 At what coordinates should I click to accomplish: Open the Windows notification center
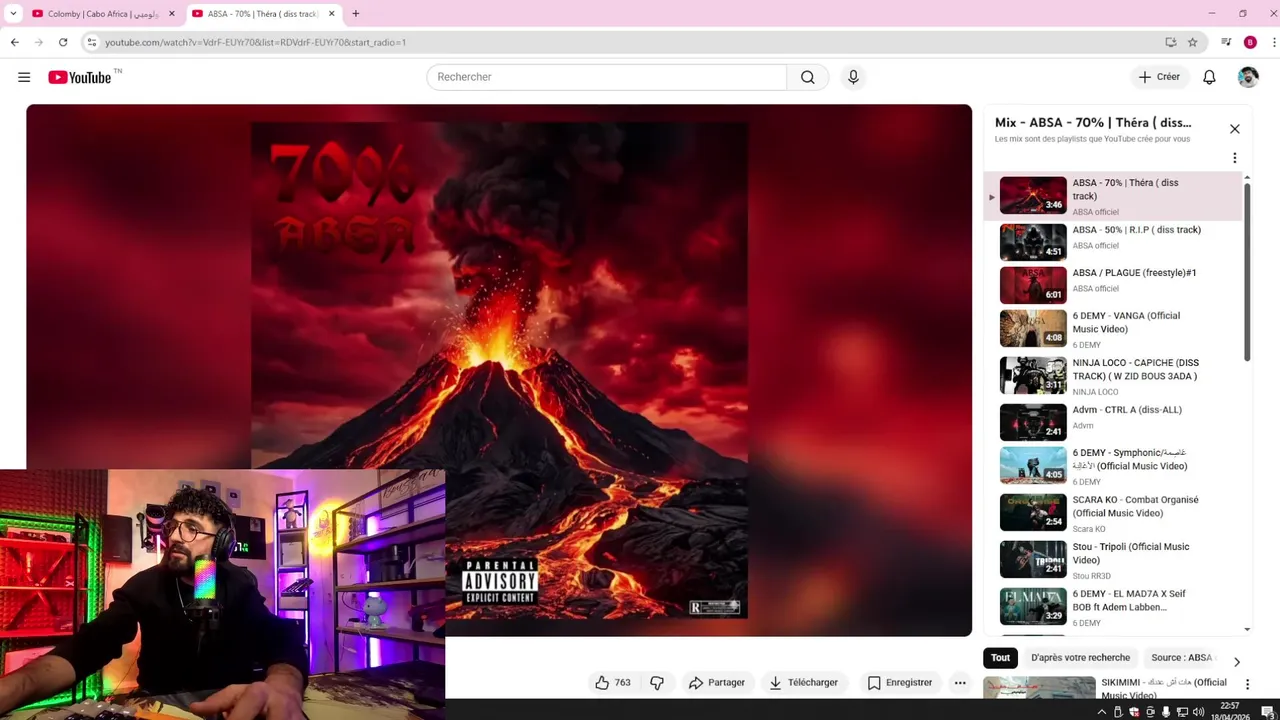click(x=1267, y=712)
